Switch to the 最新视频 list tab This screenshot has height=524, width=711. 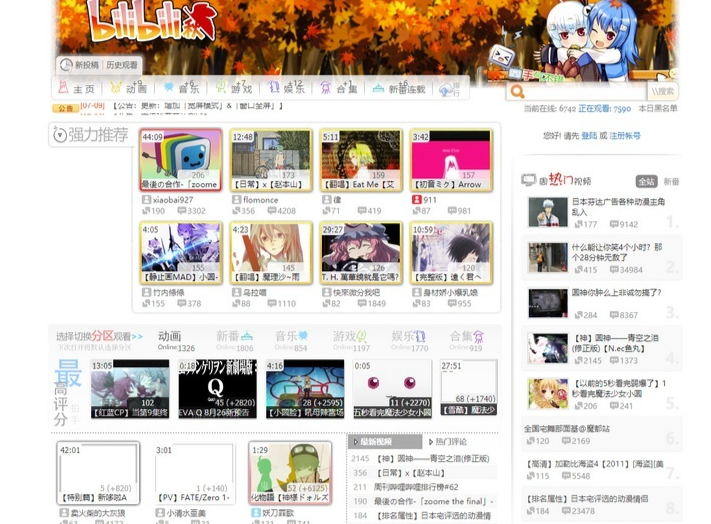[385, 442]
